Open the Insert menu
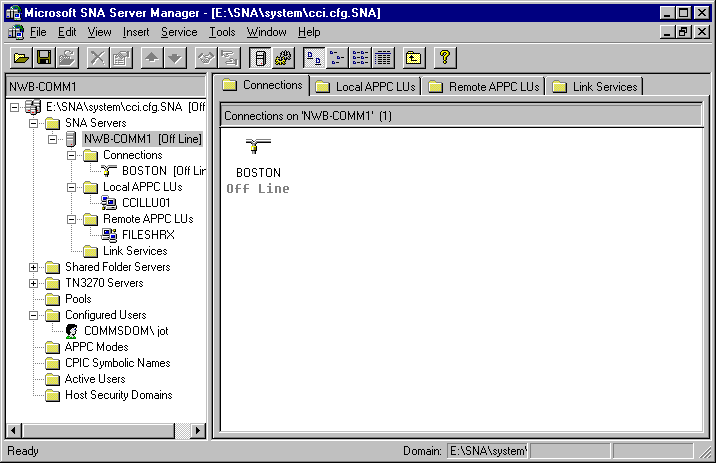716x463 pixels. (x=136, y=32)
